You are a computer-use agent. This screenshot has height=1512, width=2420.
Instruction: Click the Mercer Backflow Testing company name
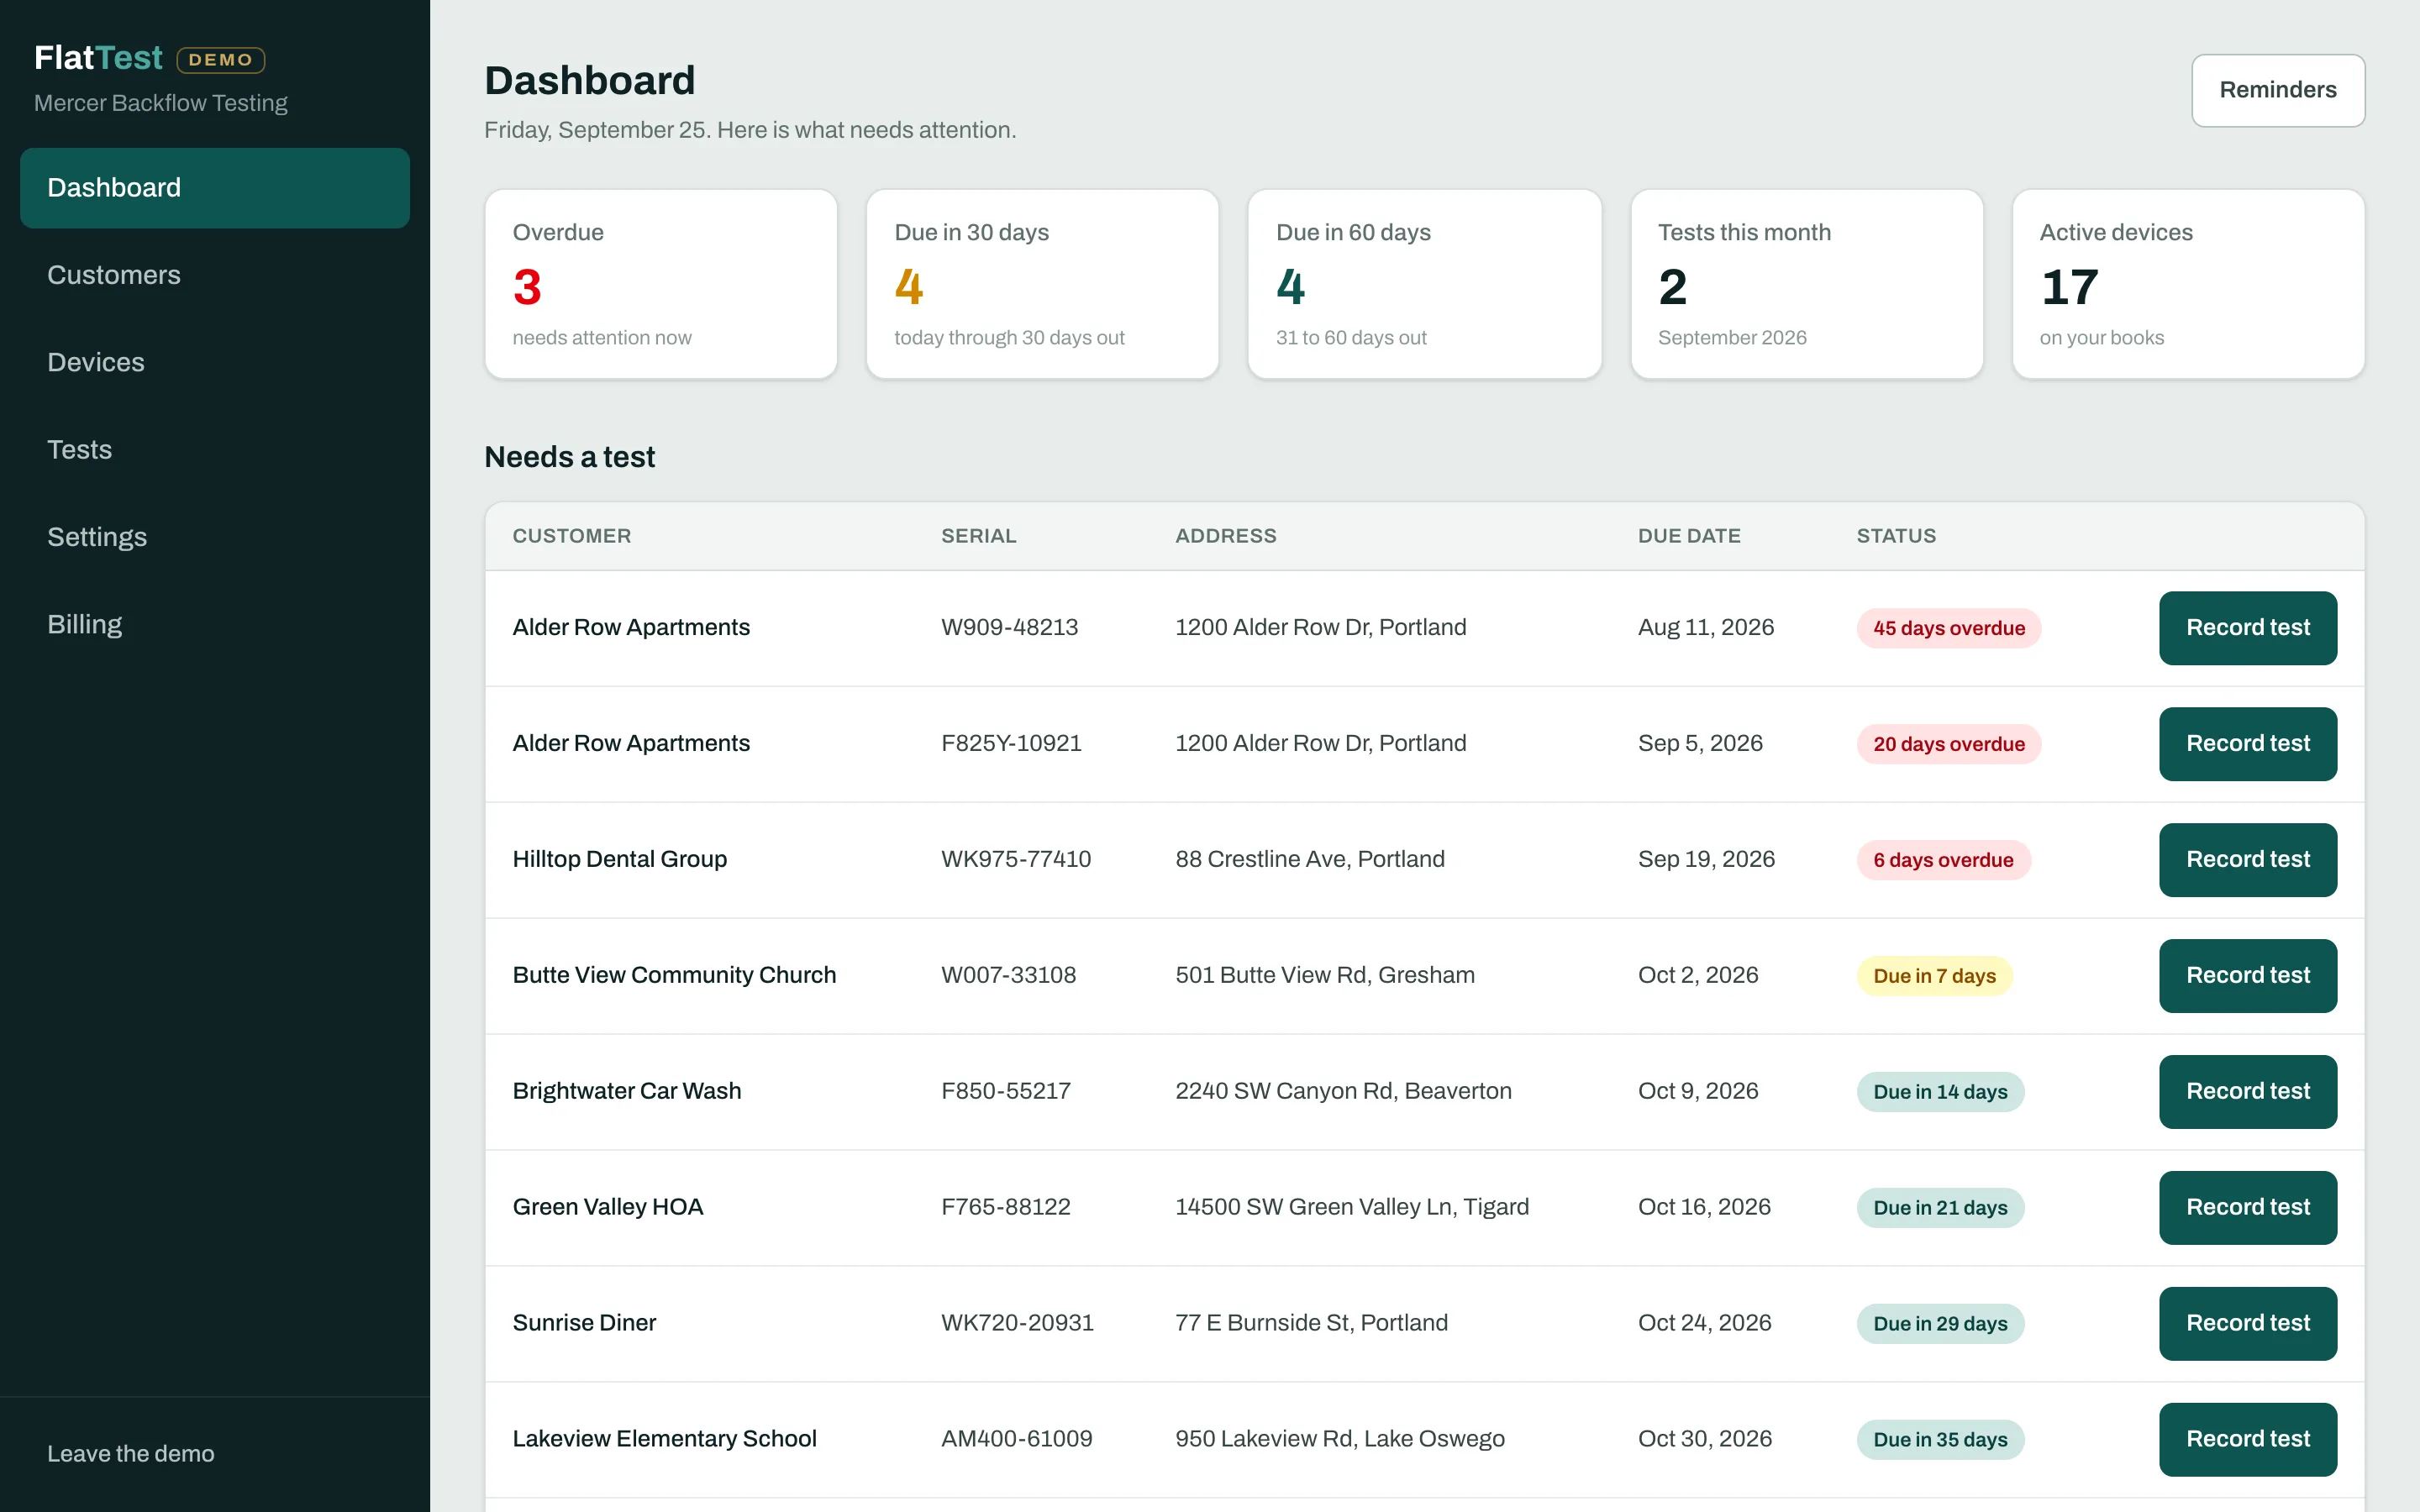160,103
